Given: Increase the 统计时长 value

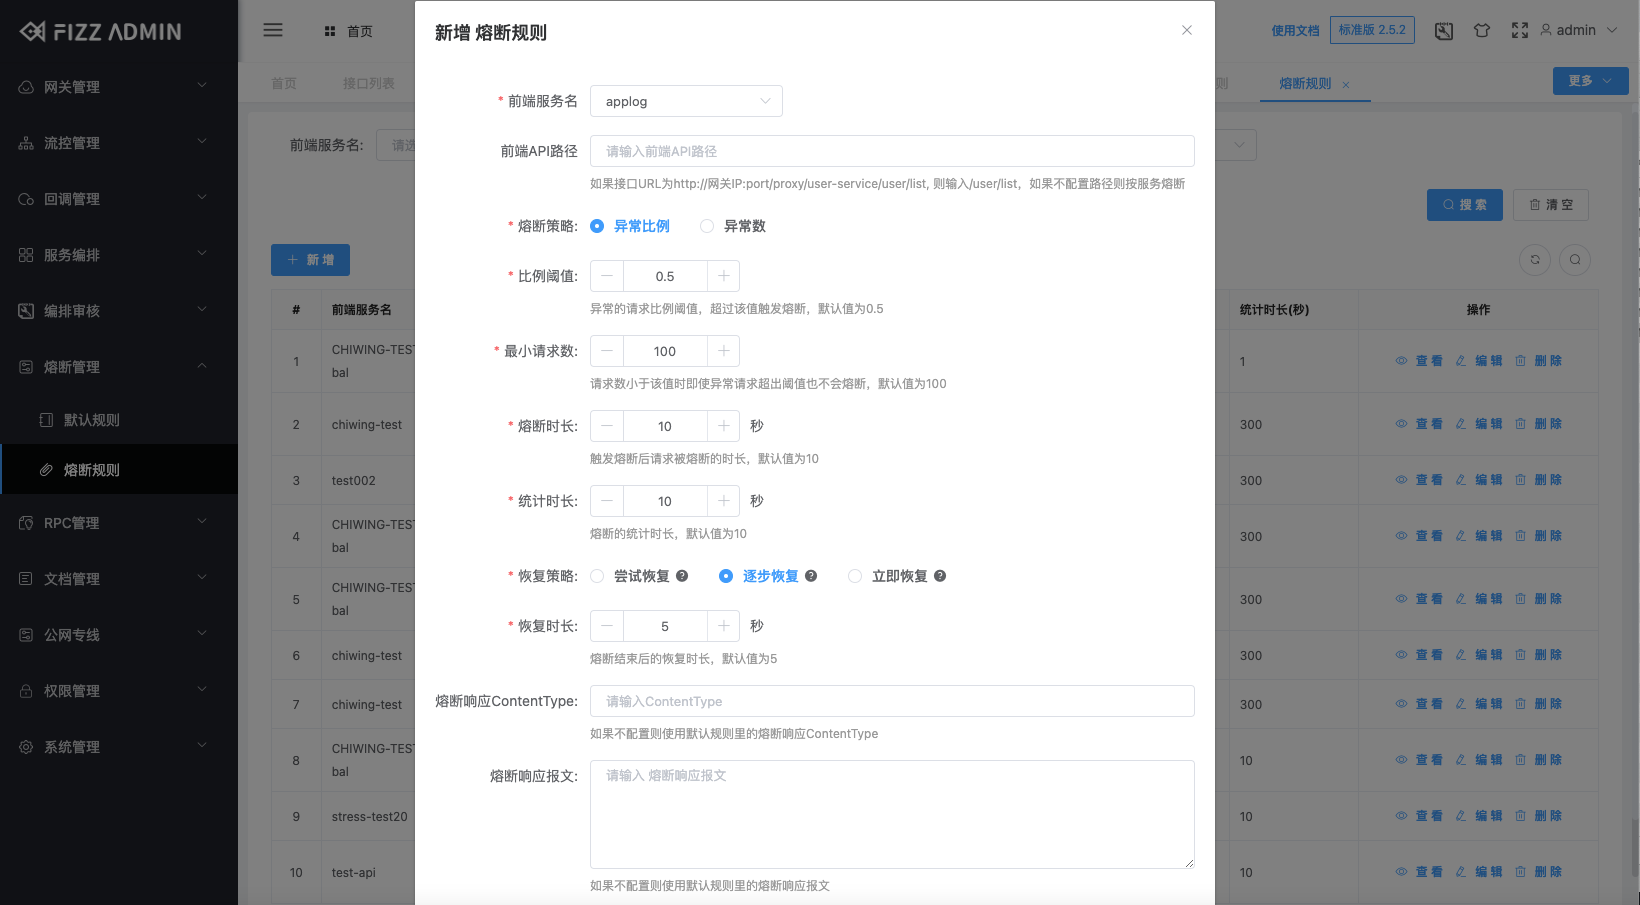Looking at the screenshot, I should [x=724, y=501].
